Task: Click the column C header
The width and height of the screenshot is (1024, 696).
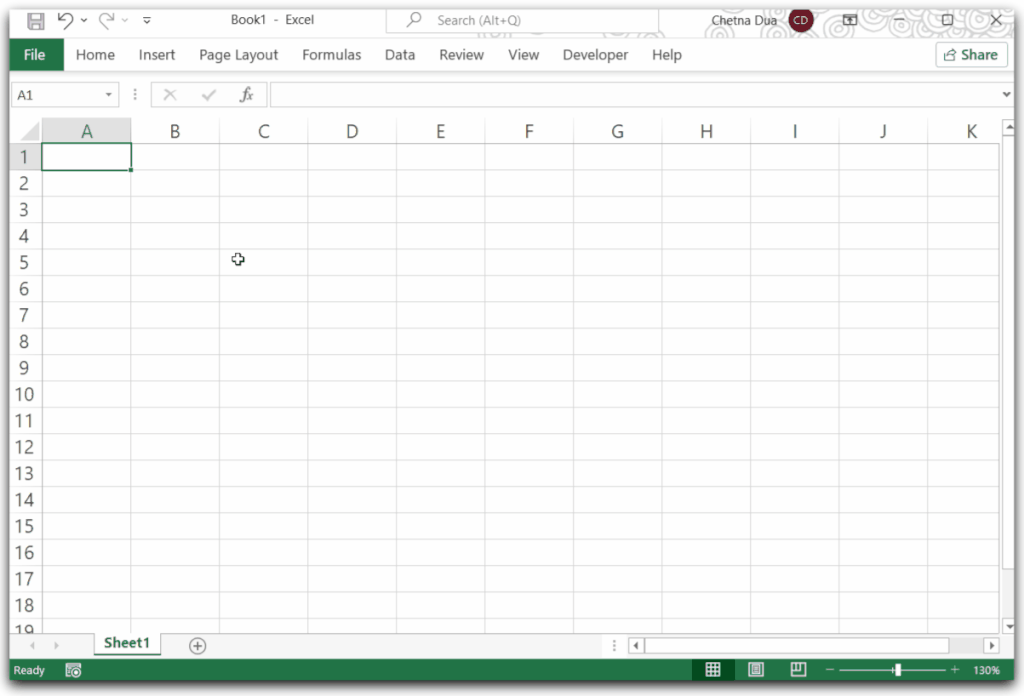Action: pos(263,130)
